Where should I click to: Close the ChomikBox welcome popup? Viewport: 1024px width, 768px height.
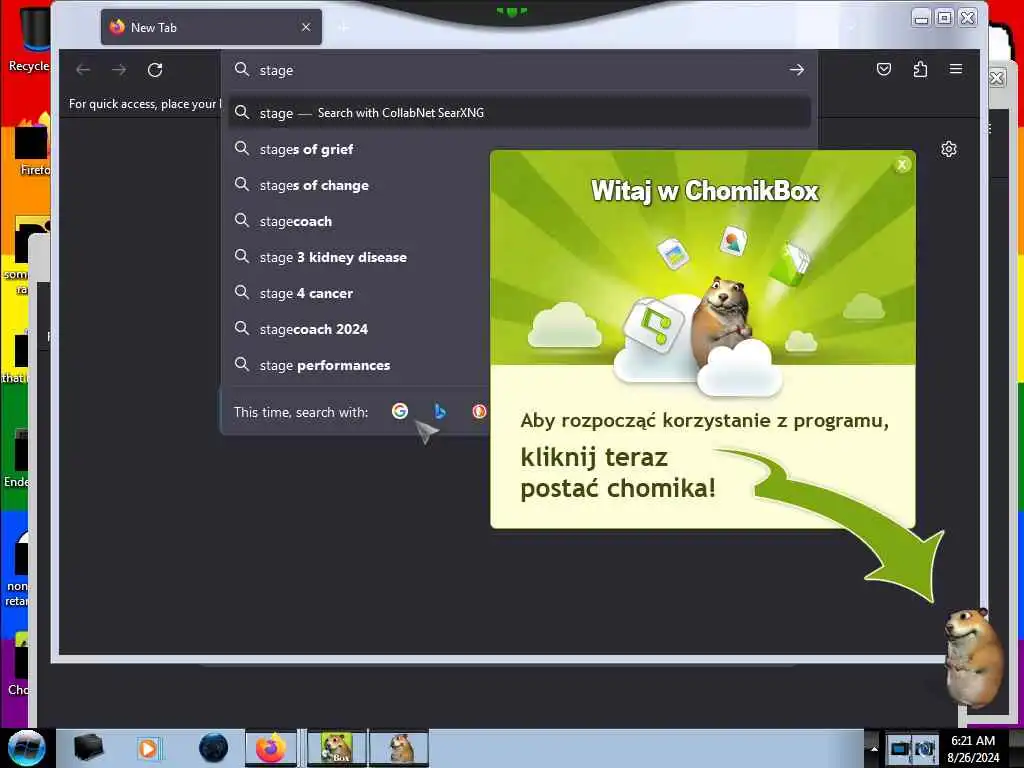click(902, 165)
